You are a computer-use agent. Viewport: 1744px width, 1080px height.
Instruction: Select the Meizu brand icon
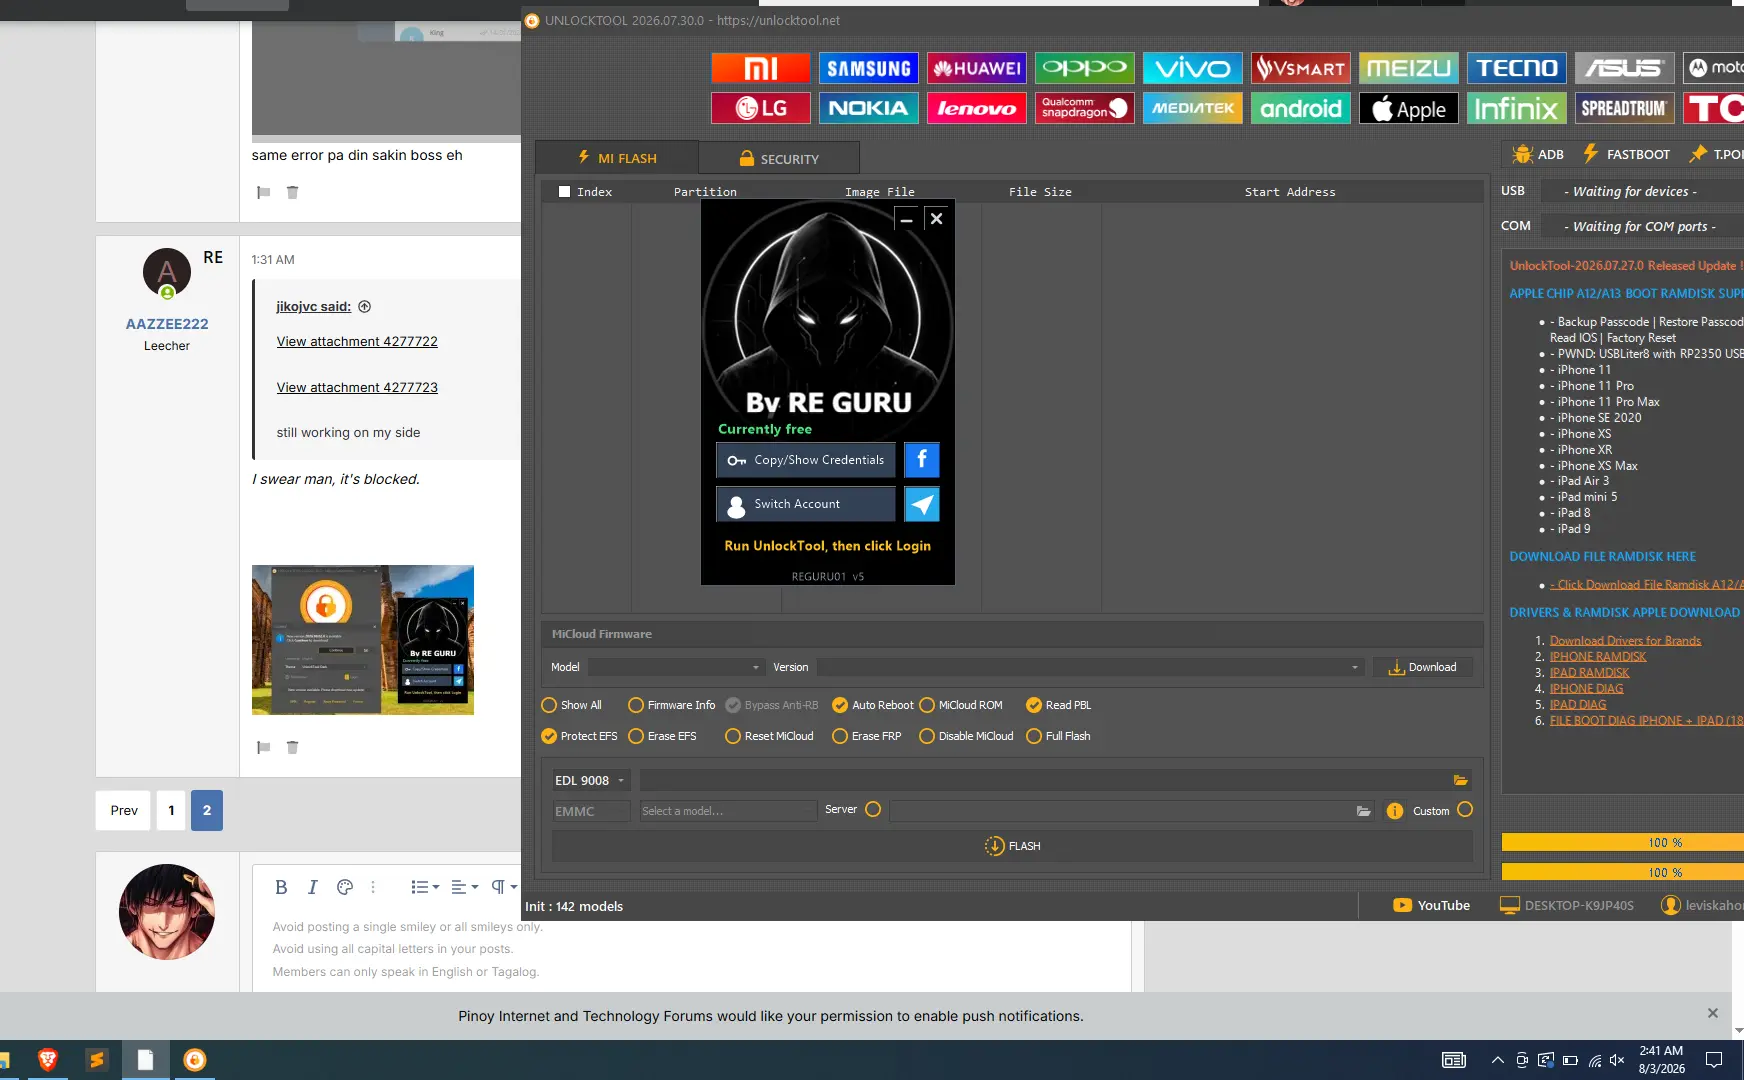coord(1409,68)
